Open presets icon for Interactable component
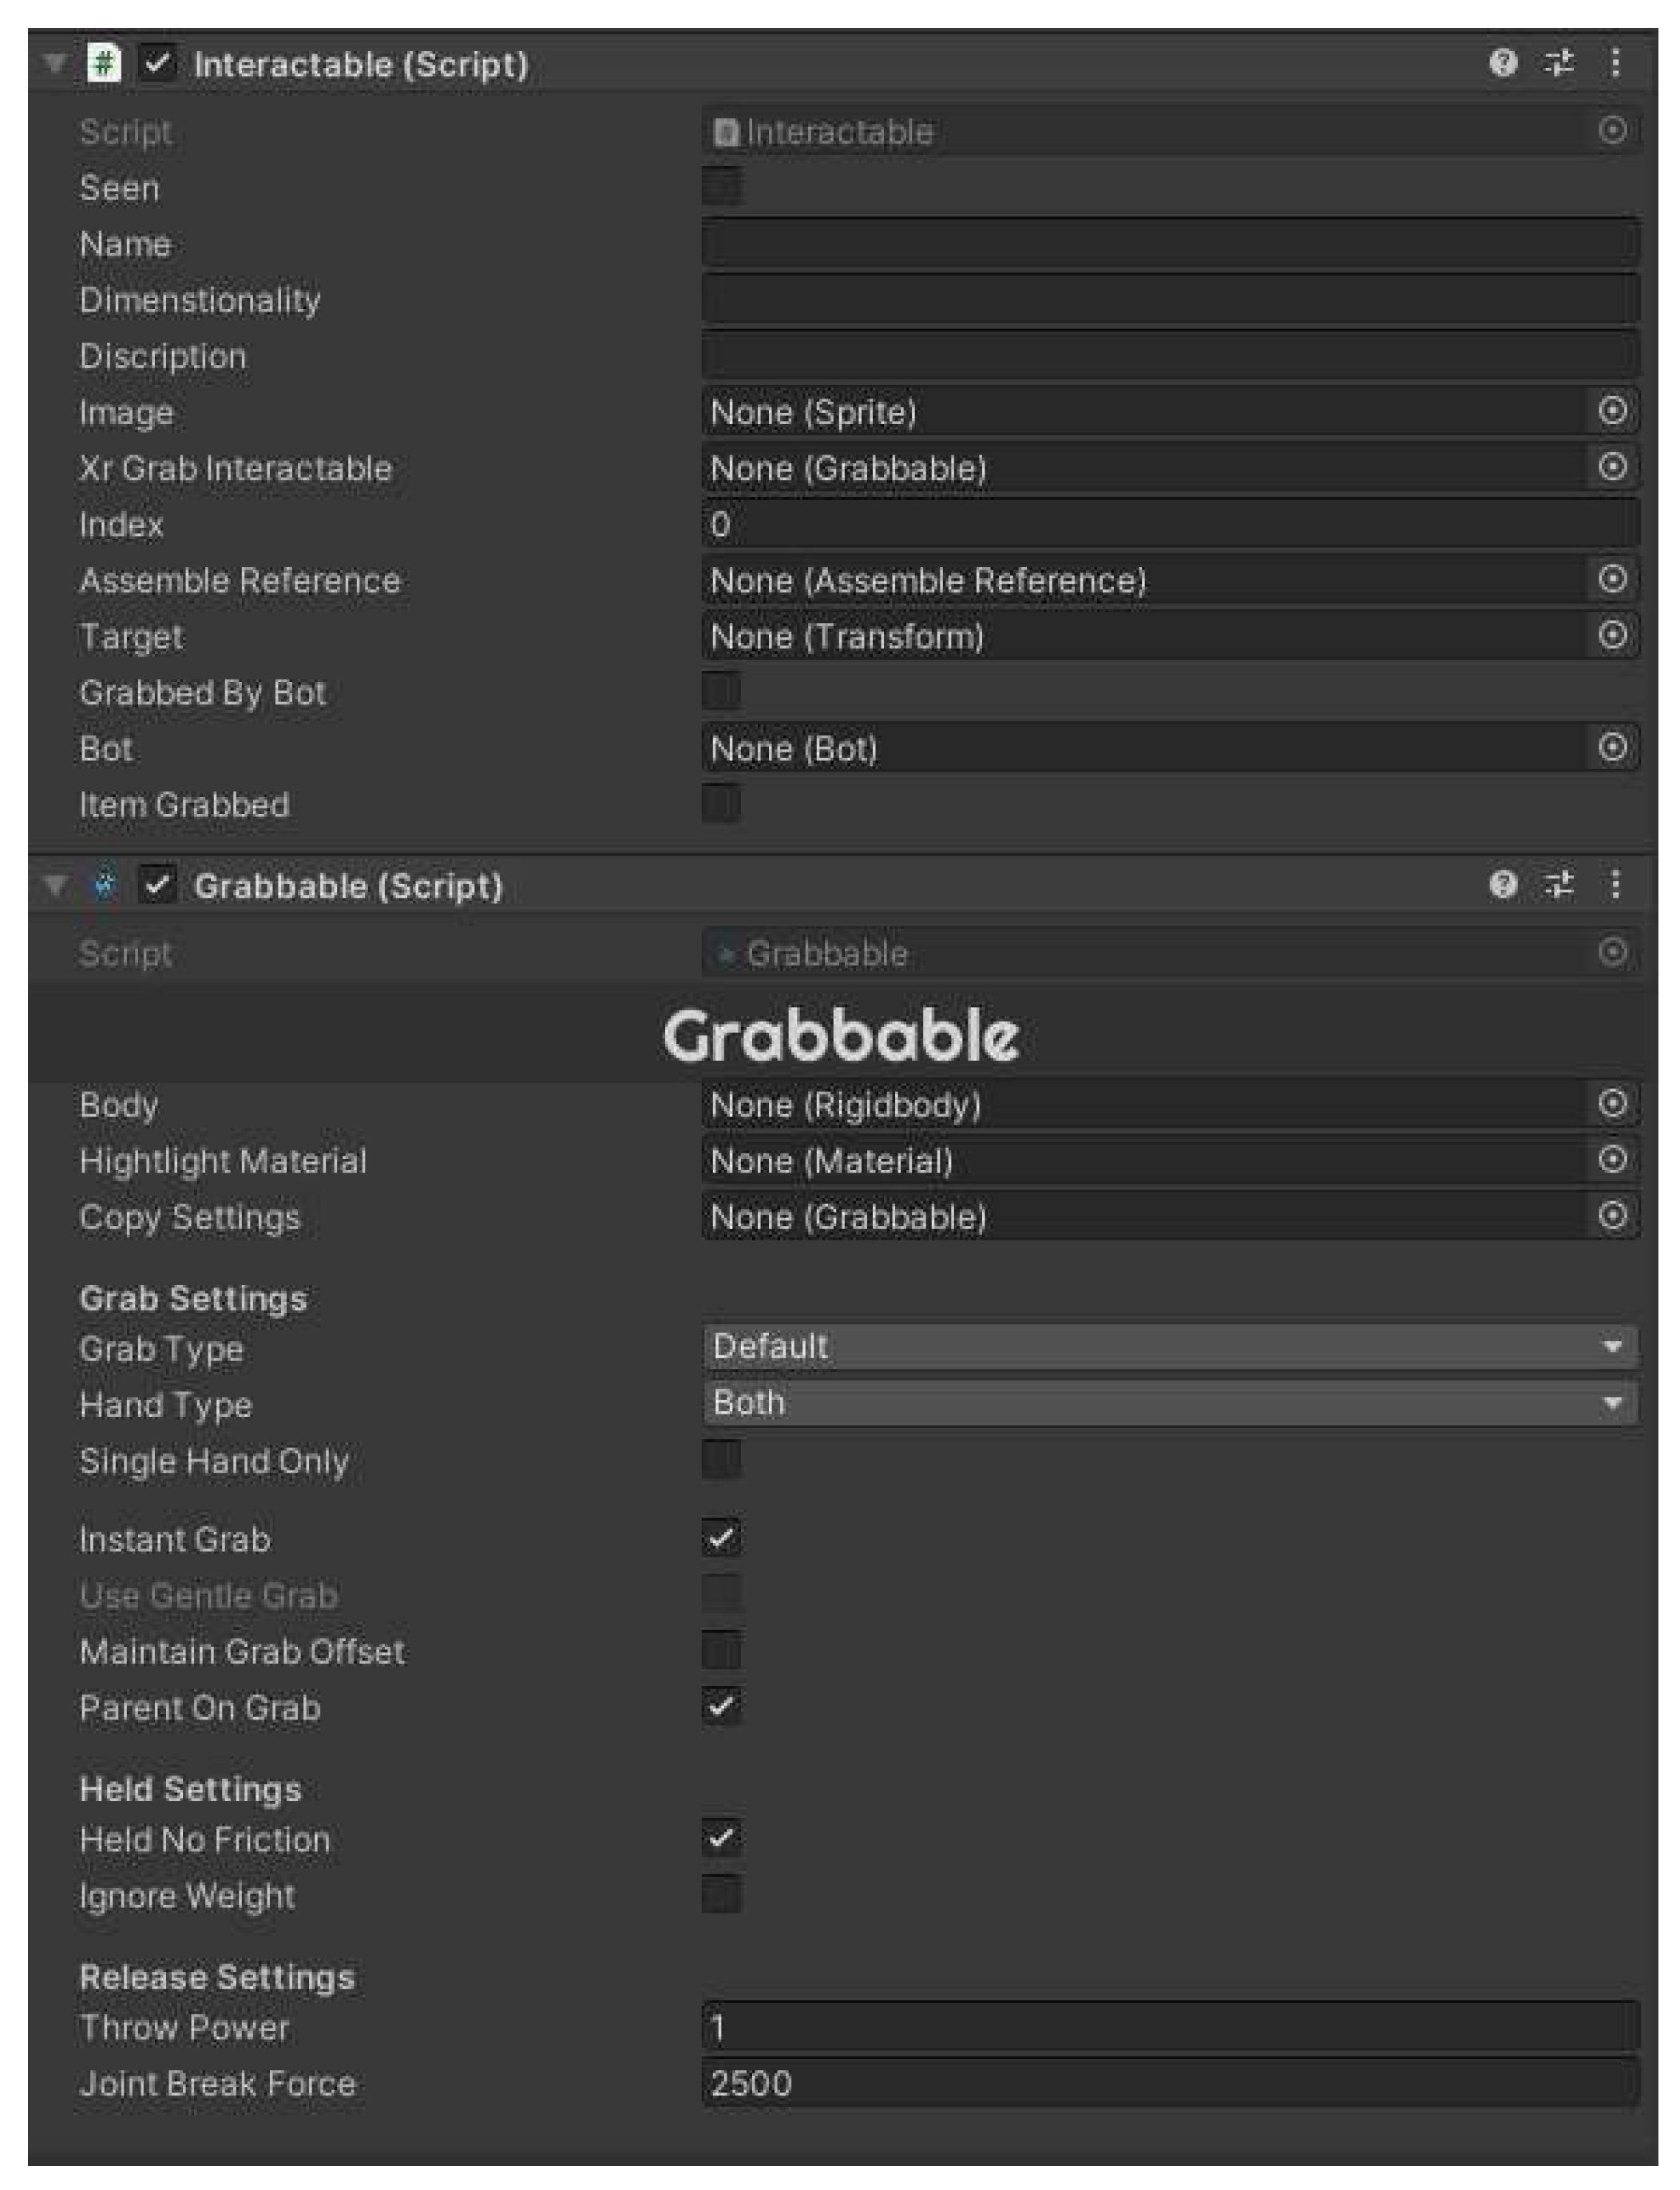This screenshot has width=1680, height=2190. pos(1558,64)
